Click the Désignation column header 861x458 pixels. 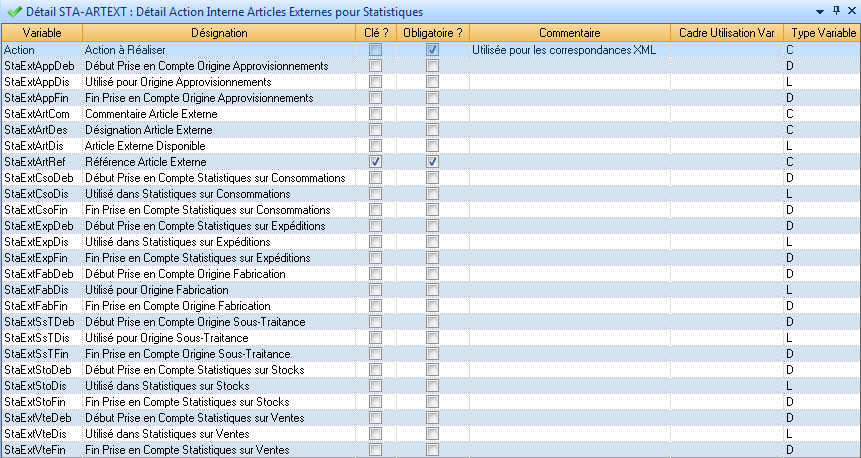[218, 33]
